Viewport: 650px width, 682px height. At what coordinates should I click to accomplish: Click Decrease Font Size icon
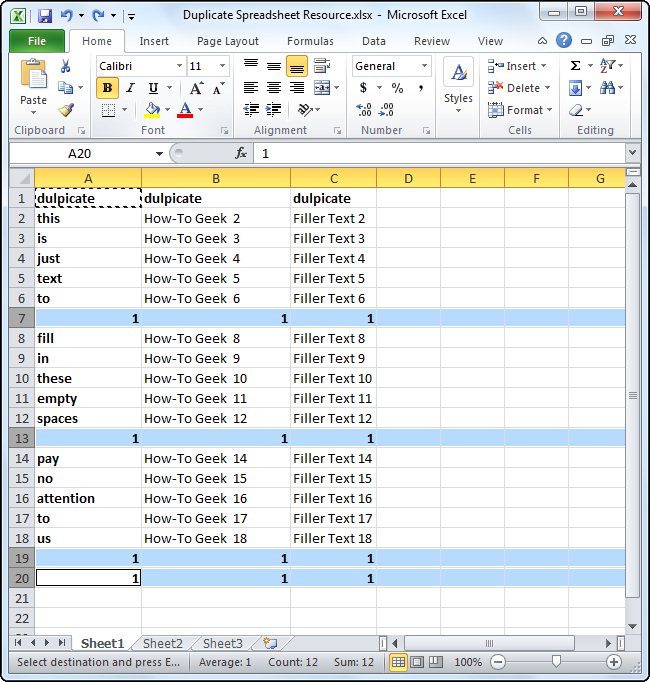(218, 88)
